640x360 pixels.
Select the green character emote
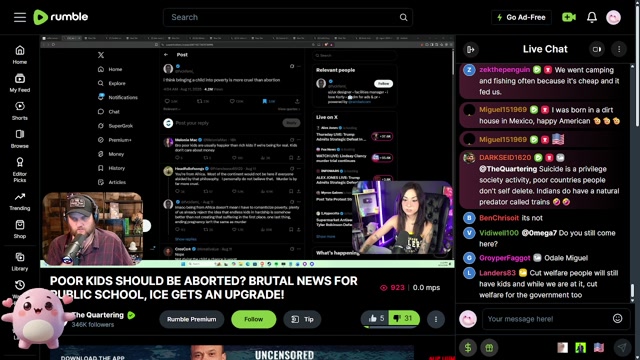(580, 348)
